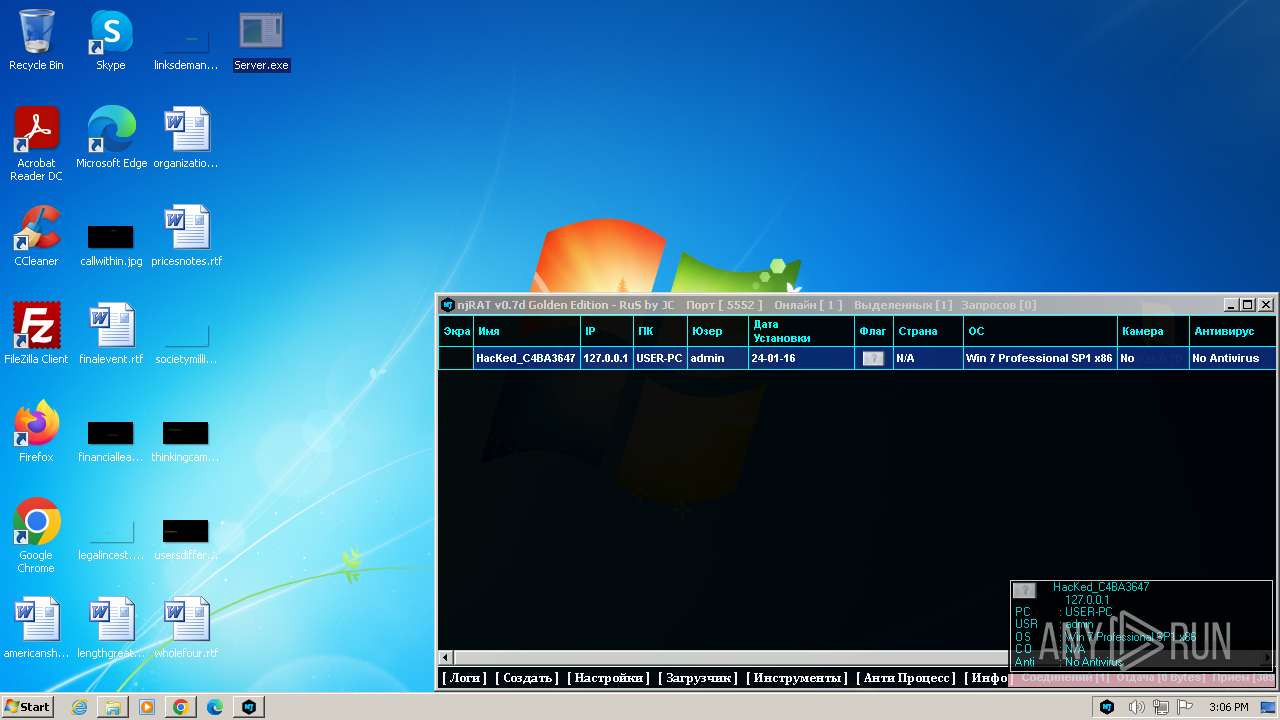Select the Server.exe file on the desktop
Image resolution: width=1280 pixels, height=720 pixels.
[x=261, y=40]
